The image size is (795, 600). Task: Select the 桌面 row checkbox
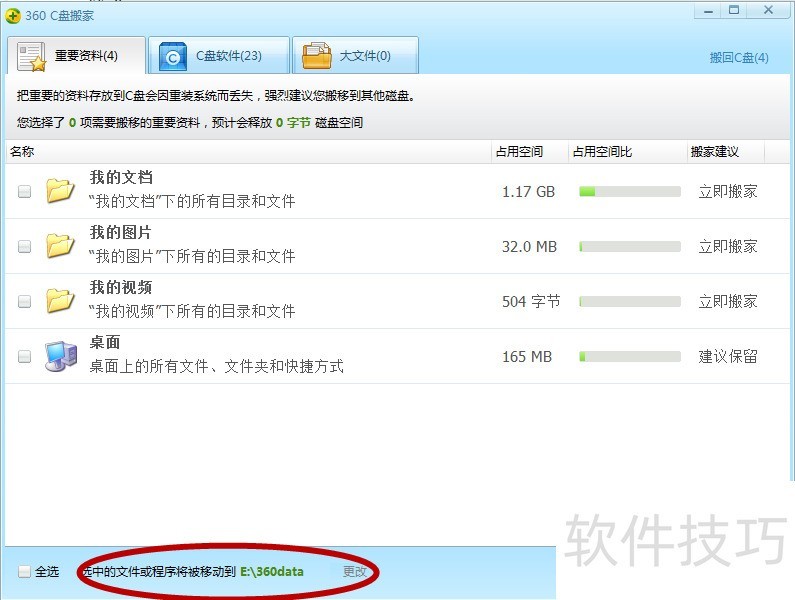click(25, 356)
